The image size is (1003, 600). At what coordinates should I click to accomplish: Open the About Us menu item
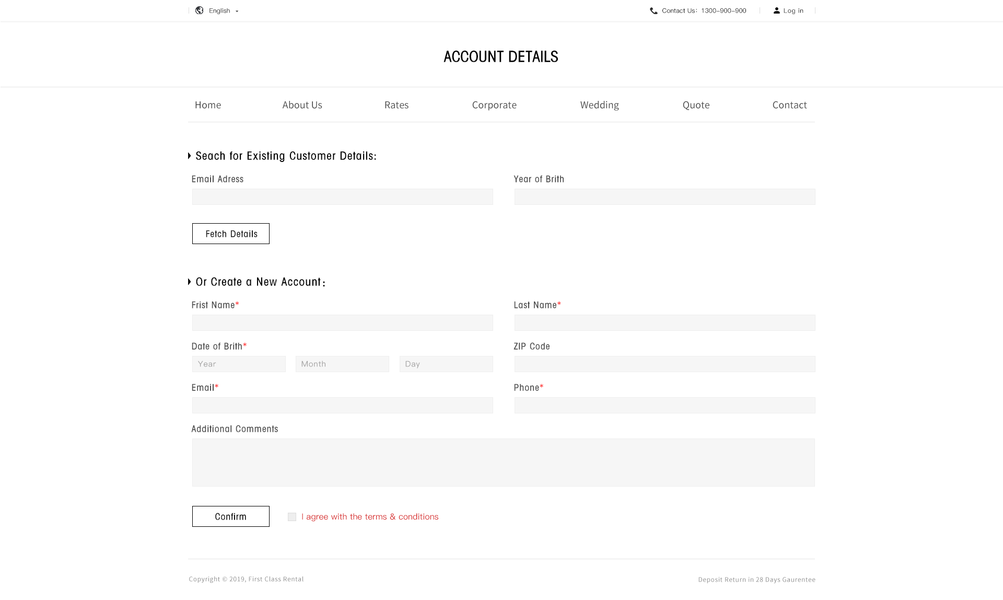tap(302, 105)
